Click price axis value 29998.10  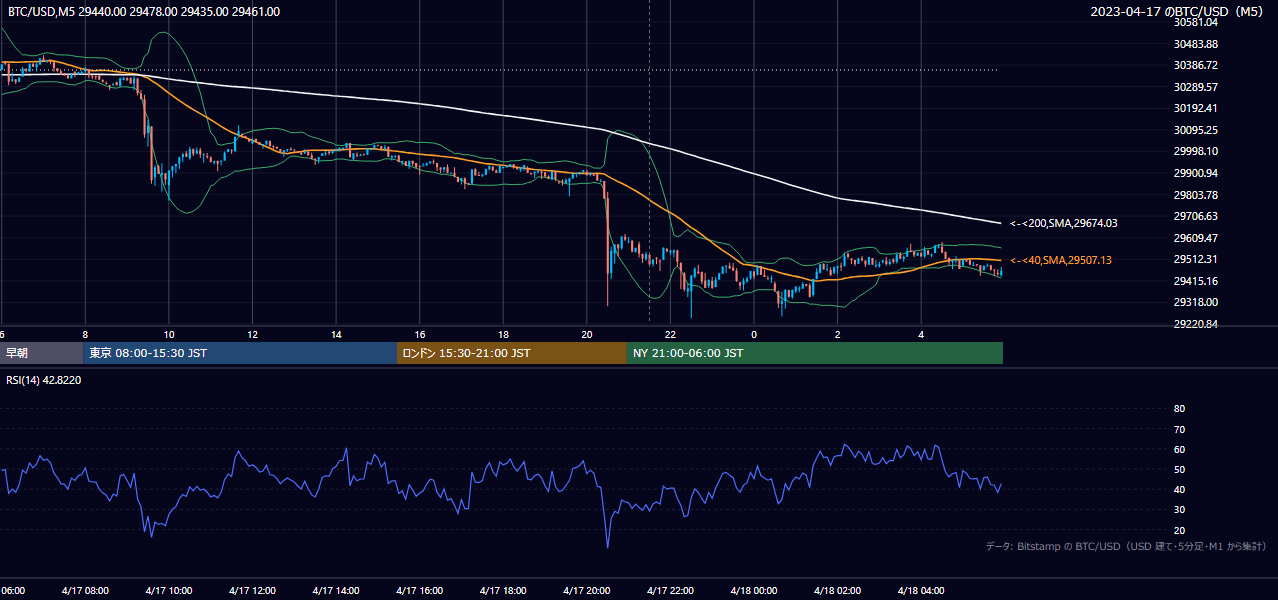tap(1195, 151)
